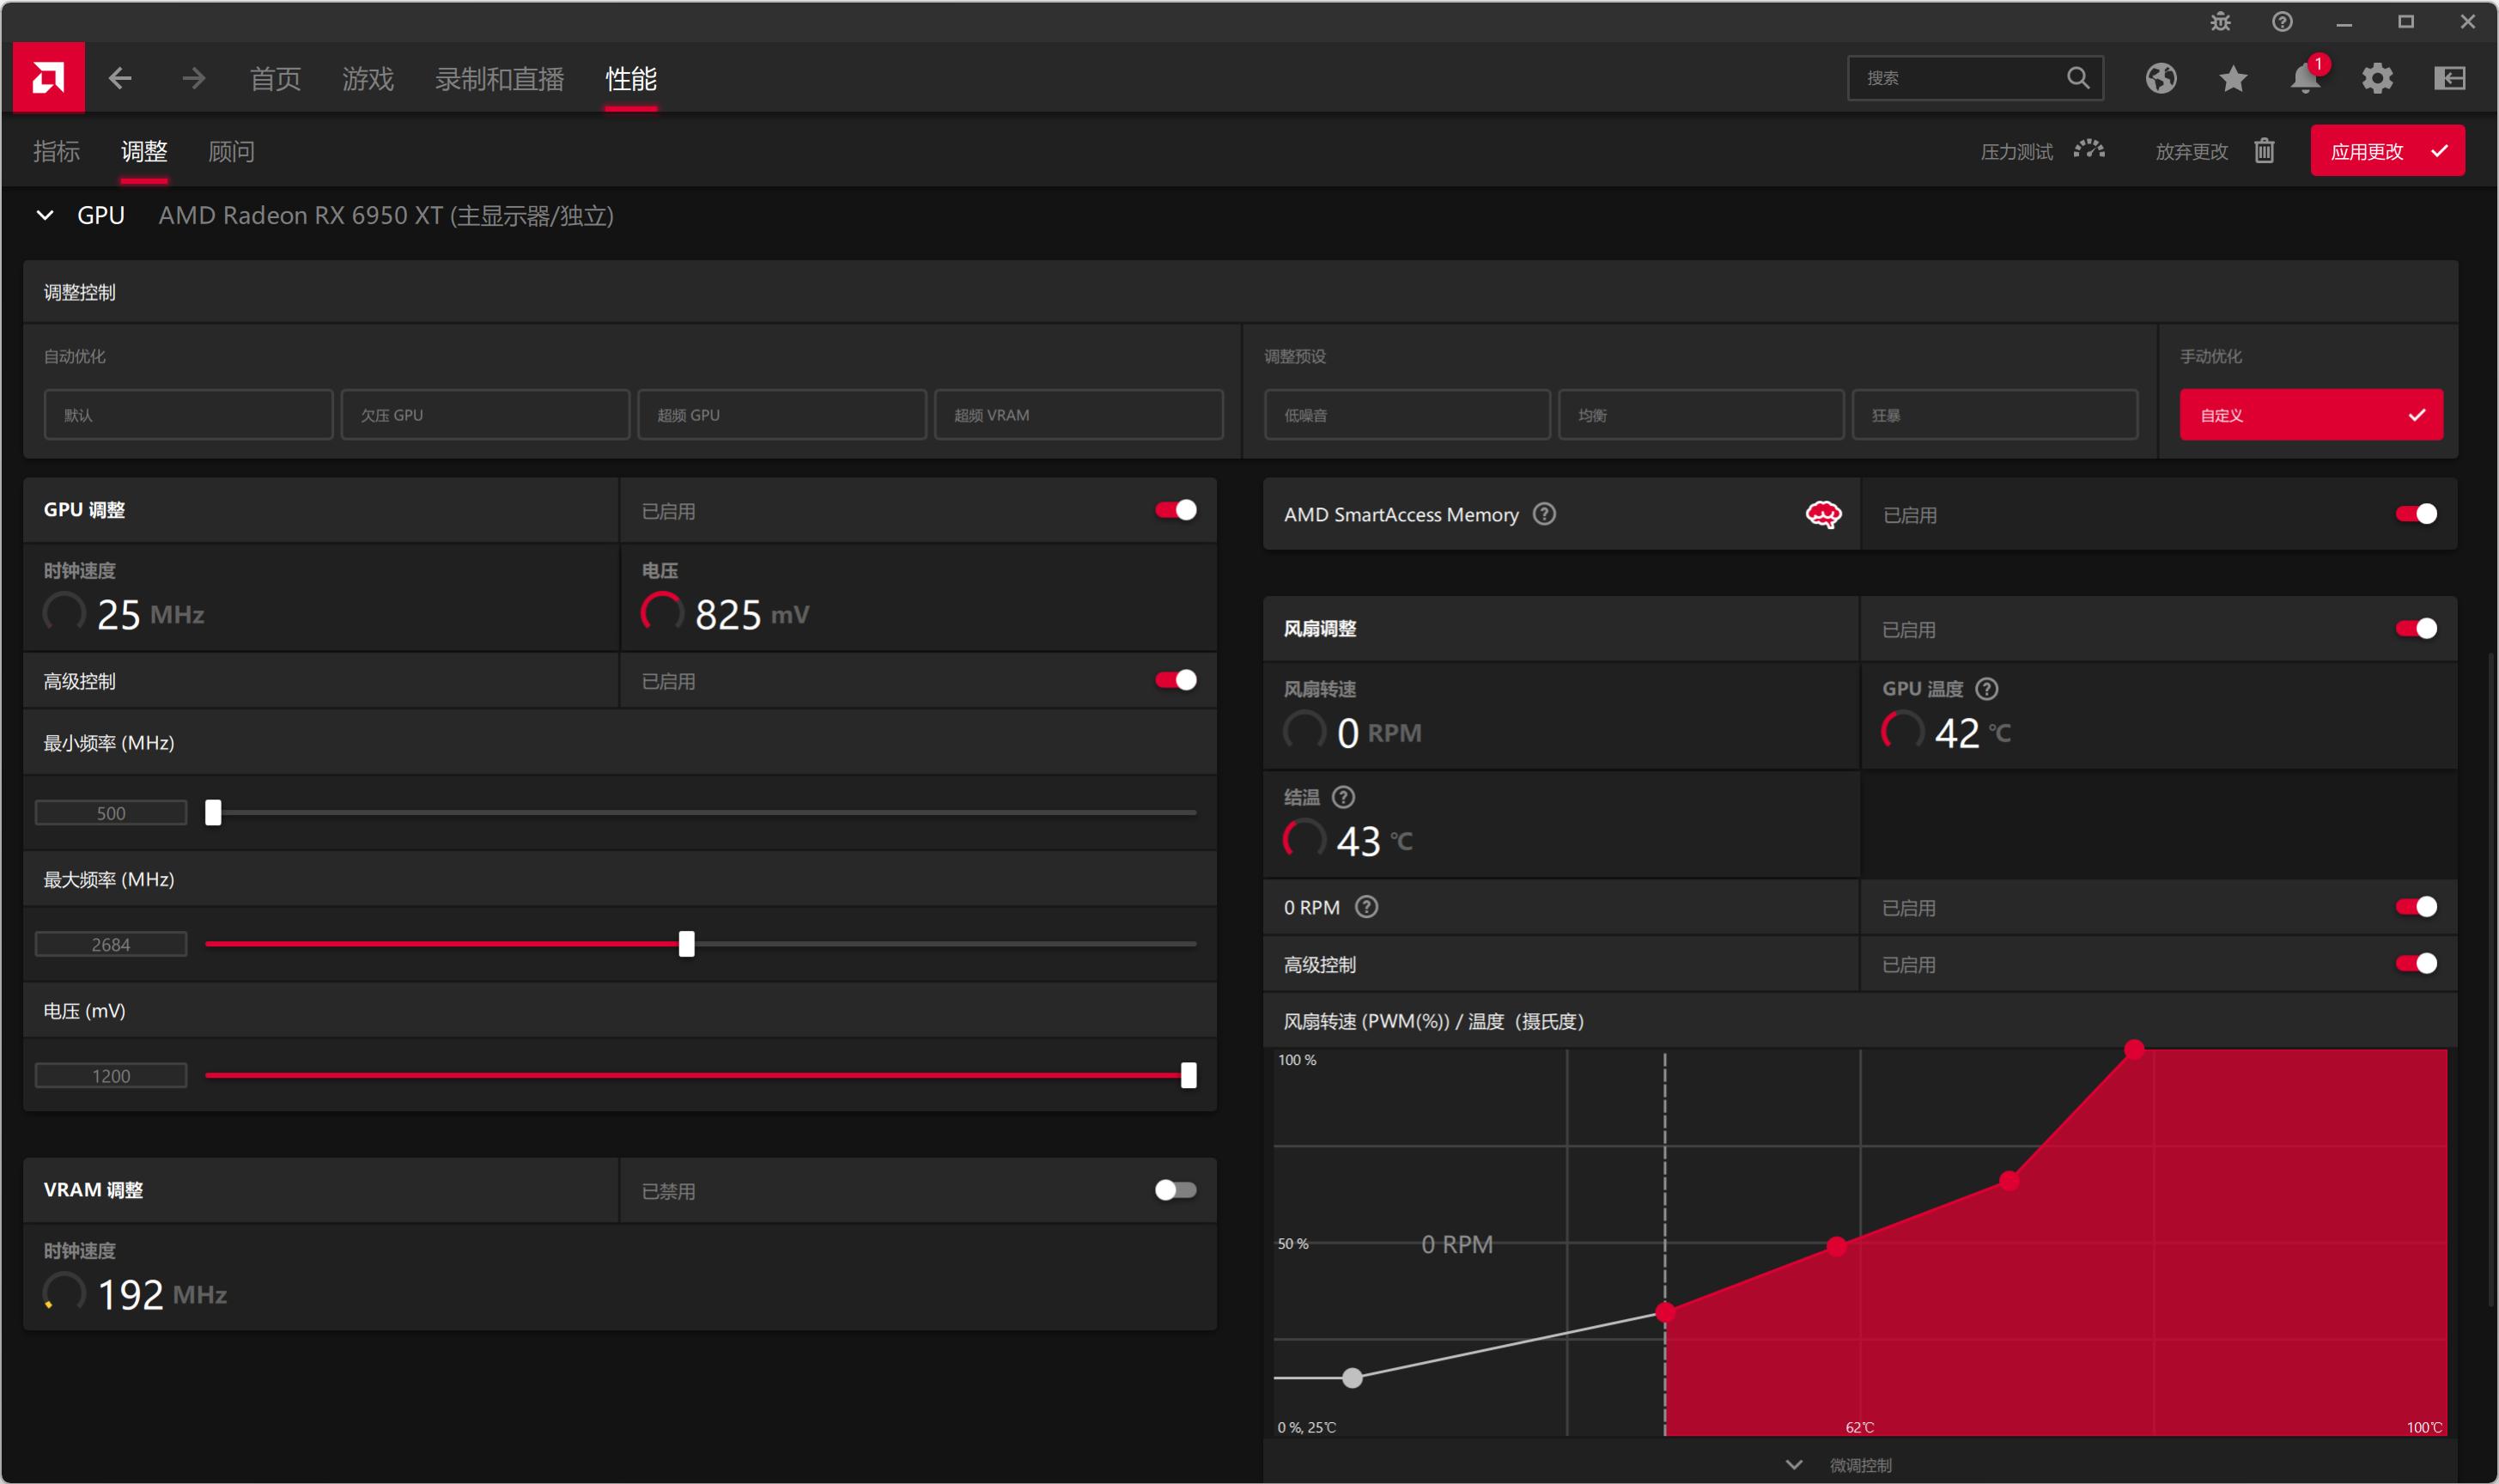Turn off the 0 RPM toggle

pos(2415,907)
